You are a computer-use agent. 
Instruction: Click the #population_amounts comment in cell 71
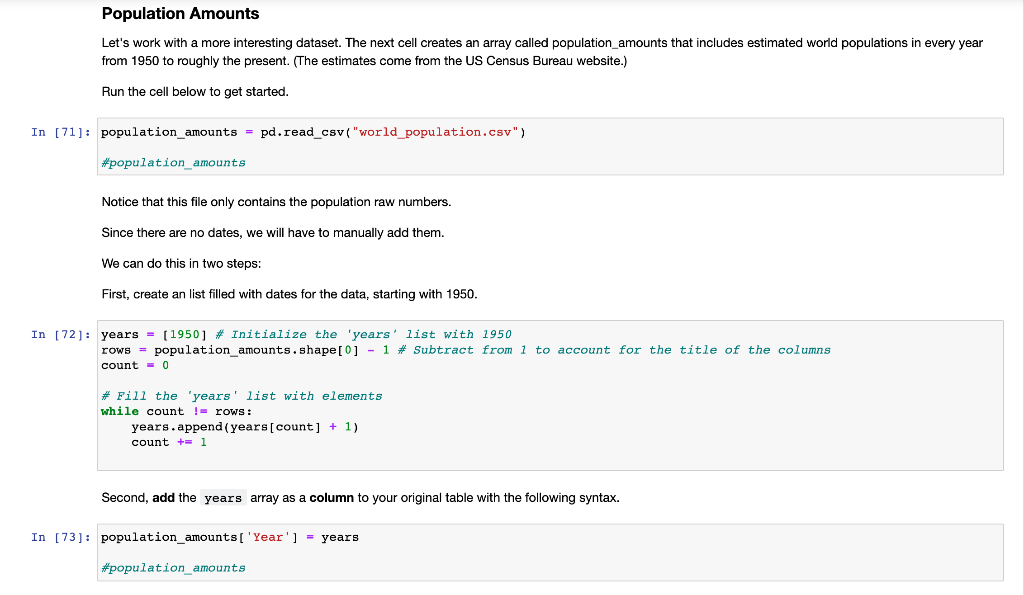[x=173, y=163]
